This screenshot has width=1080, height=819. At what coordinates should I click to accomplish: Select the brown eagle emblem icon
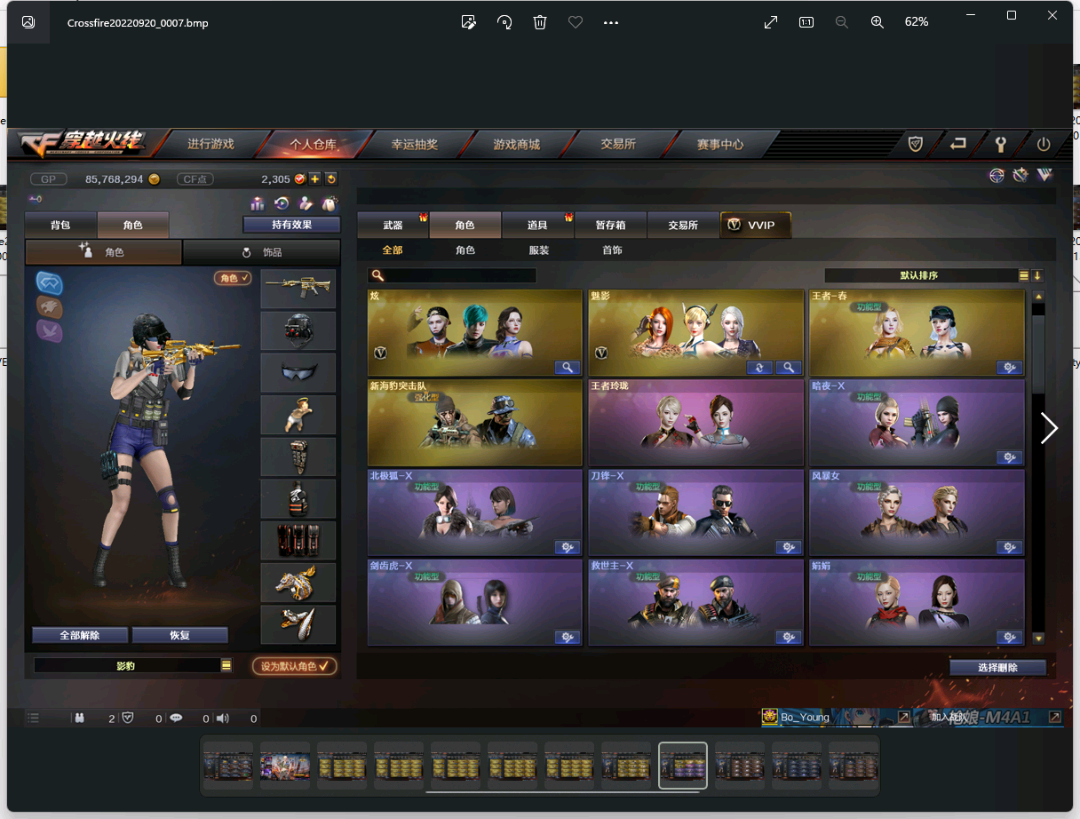click(50, 307)
